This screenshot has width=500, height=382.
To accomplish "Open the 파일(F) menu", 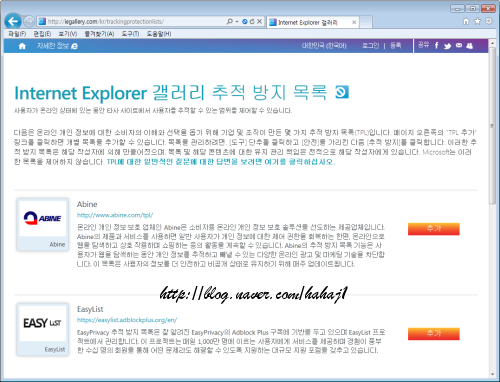I will (x=17, y=34).
